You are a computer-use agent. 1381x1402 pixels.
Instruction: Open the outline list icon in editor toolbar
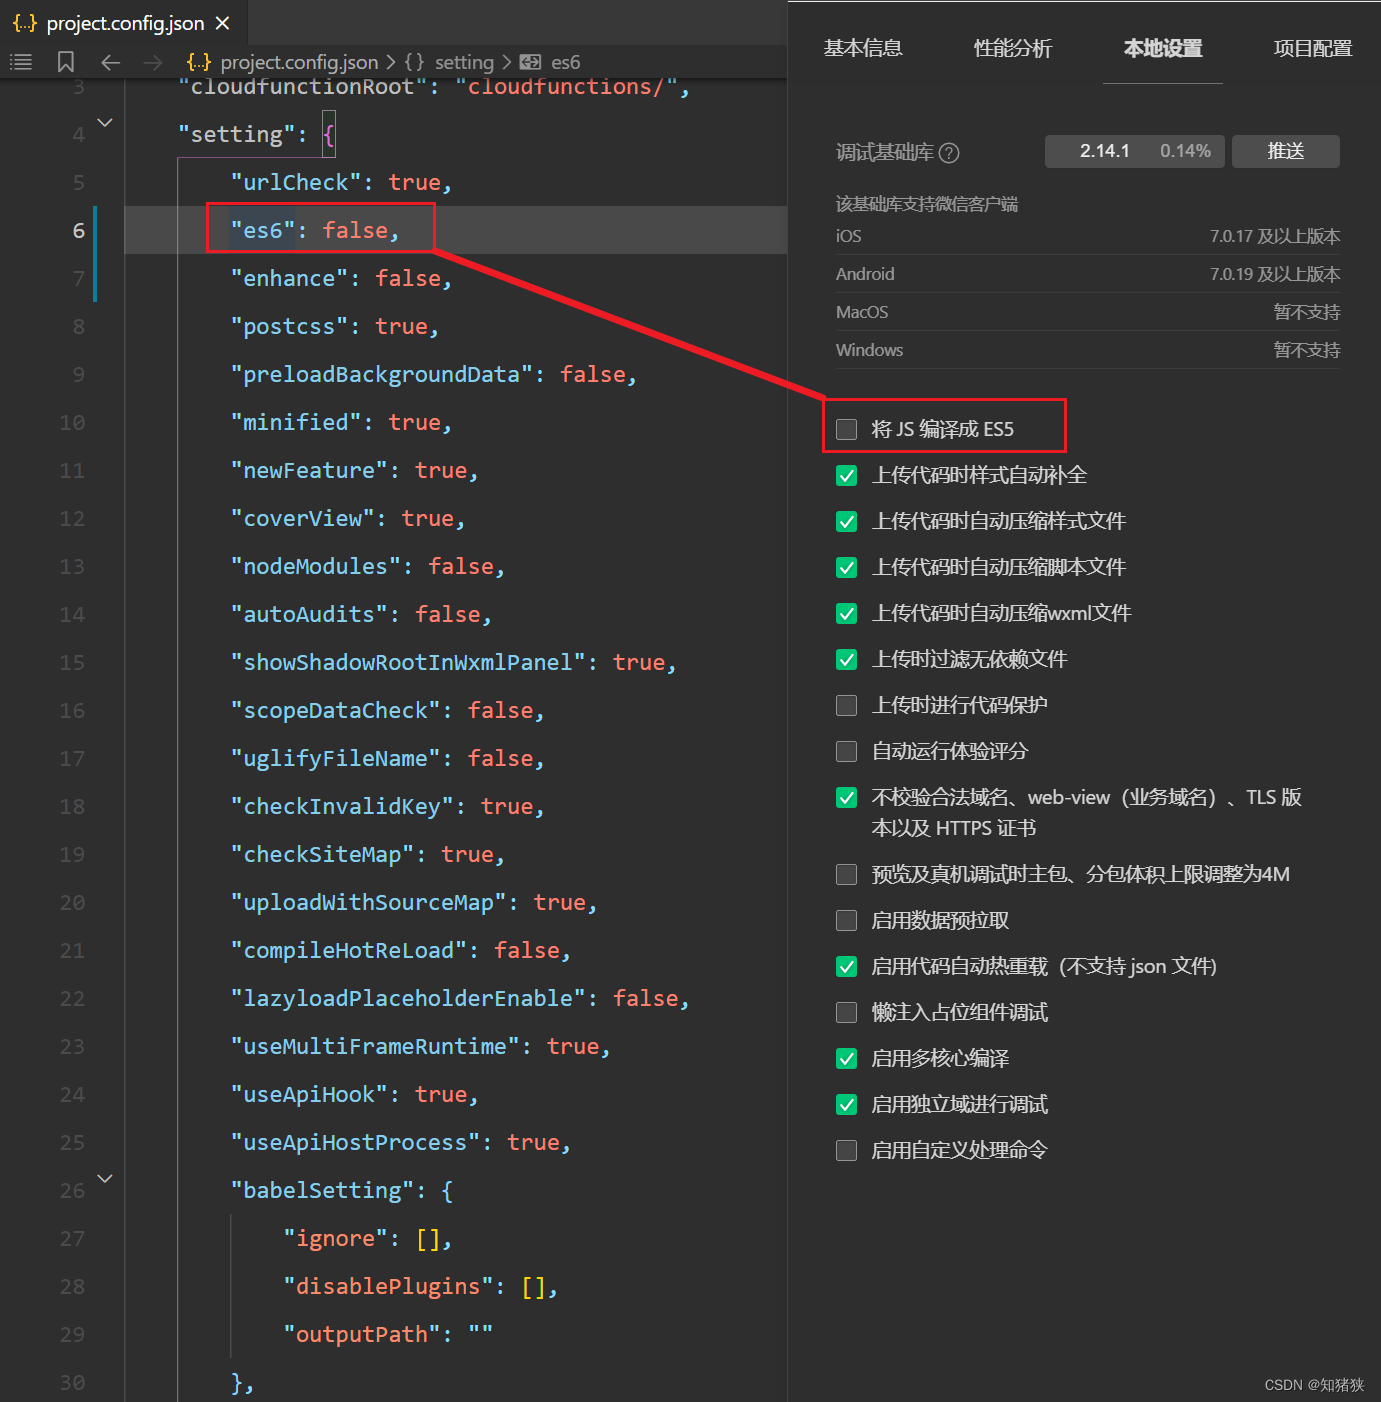click(21, 62)
